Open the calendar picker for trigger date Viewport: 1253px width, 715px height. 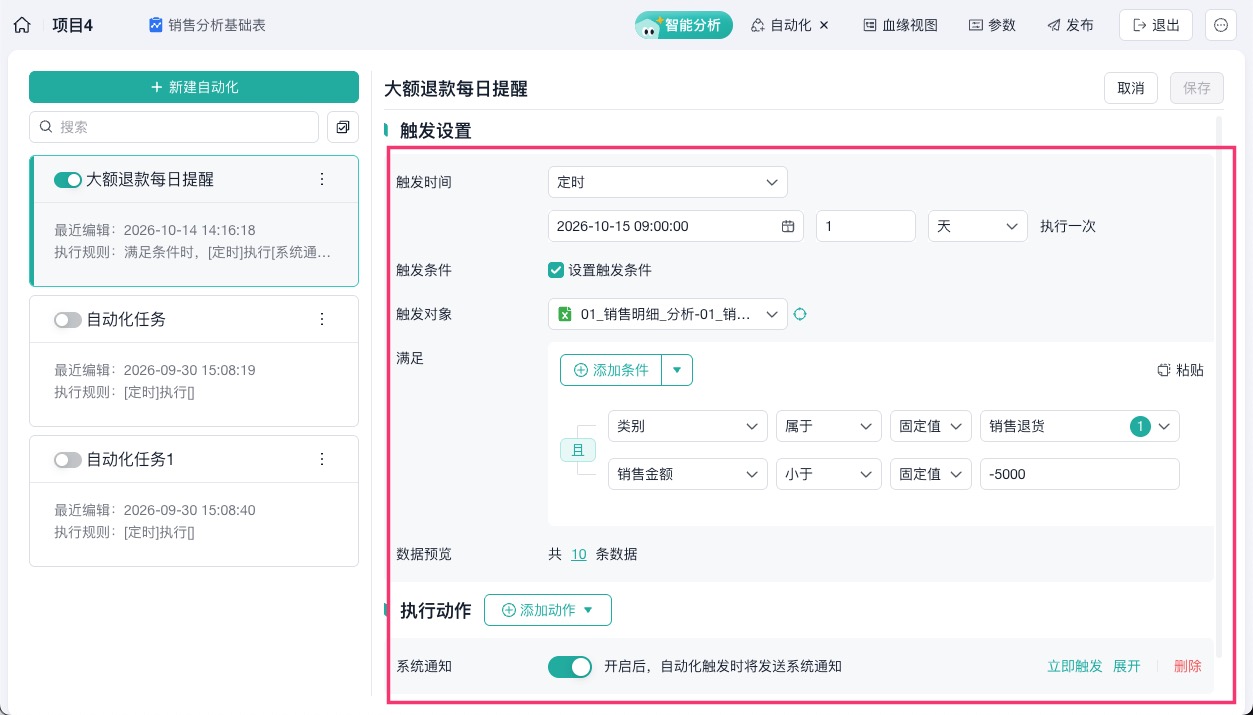coord(788,226)
